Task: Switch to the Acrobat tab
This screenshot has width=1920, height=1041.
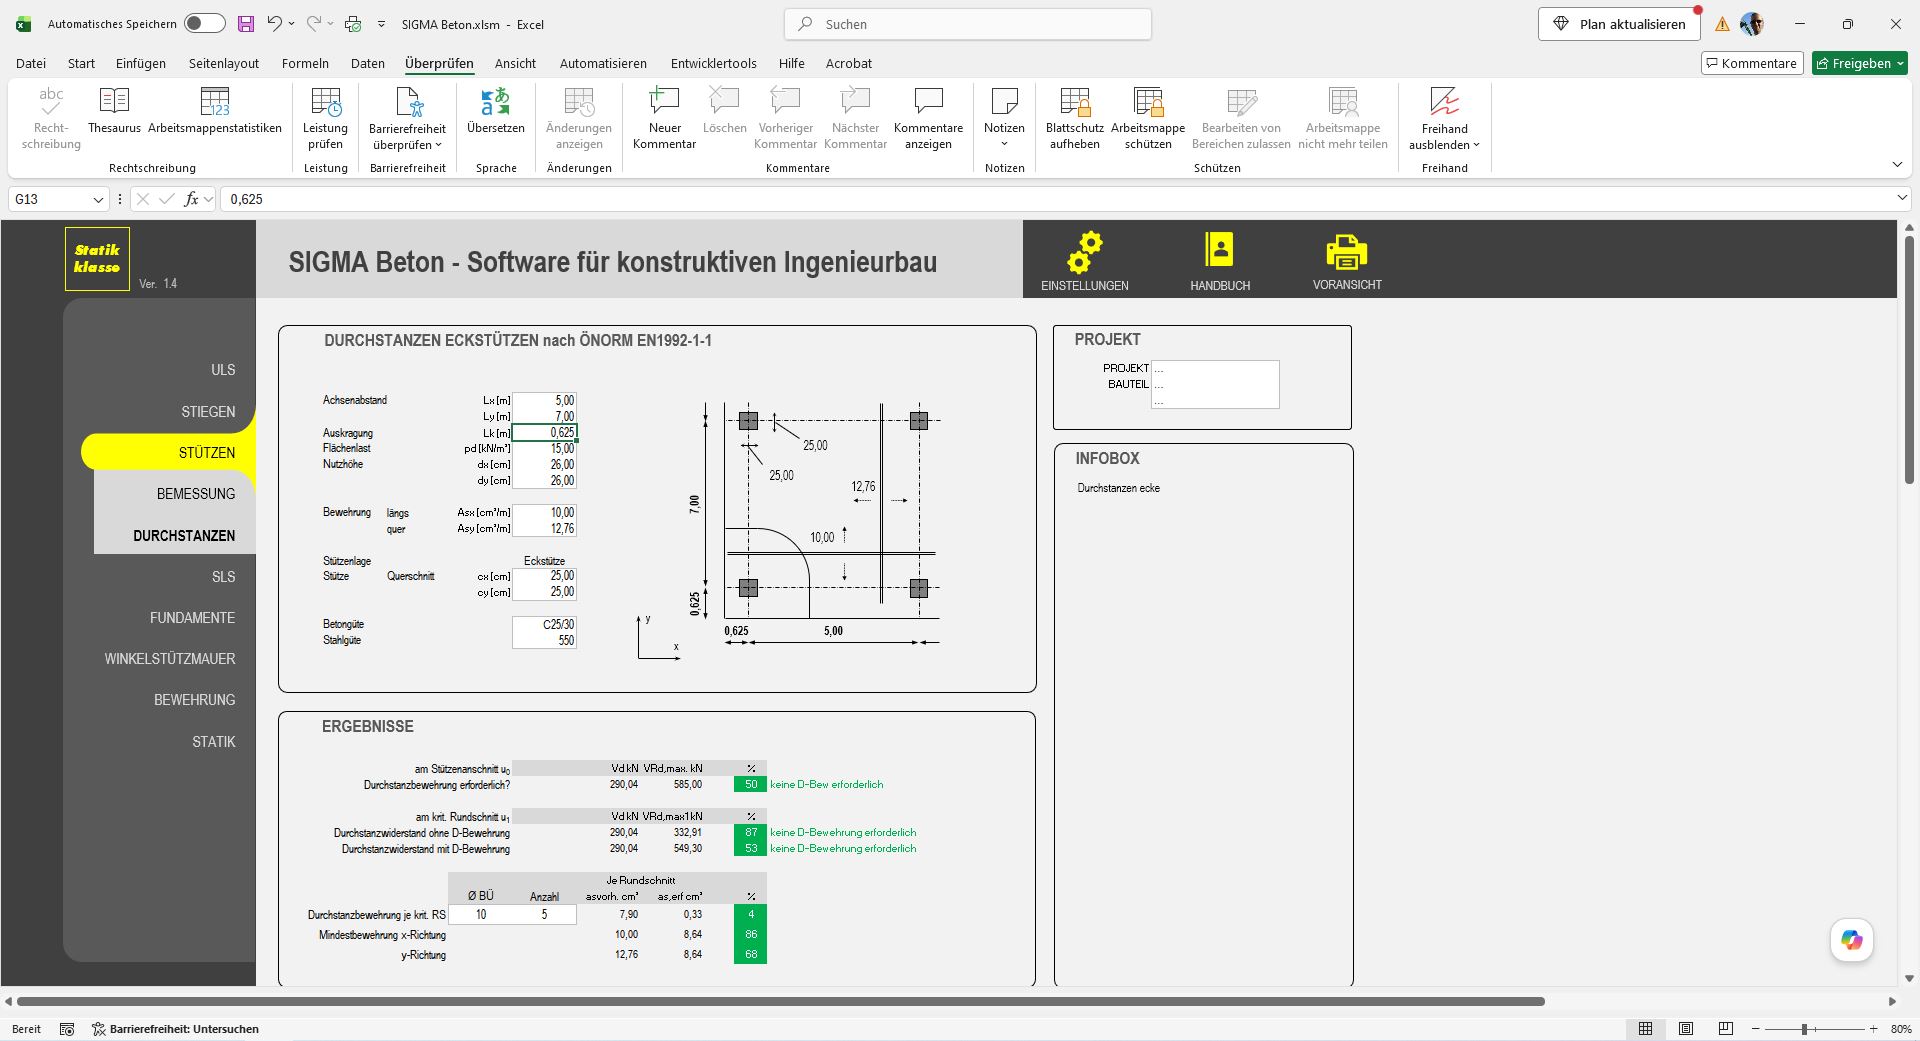Action: pos(848,63)
